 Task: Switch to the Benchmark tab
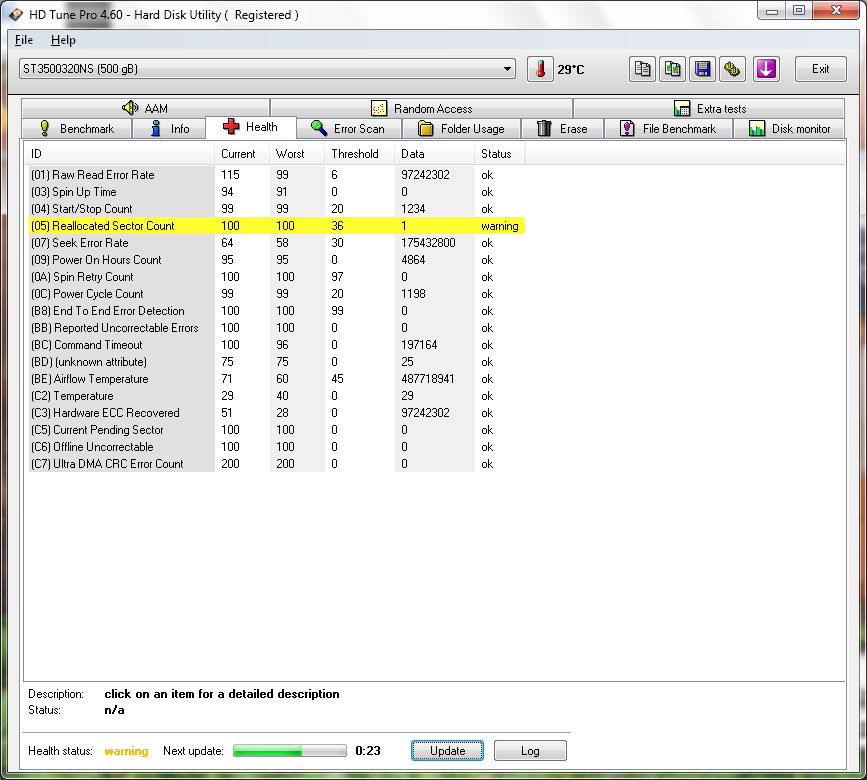click(77, 129)
